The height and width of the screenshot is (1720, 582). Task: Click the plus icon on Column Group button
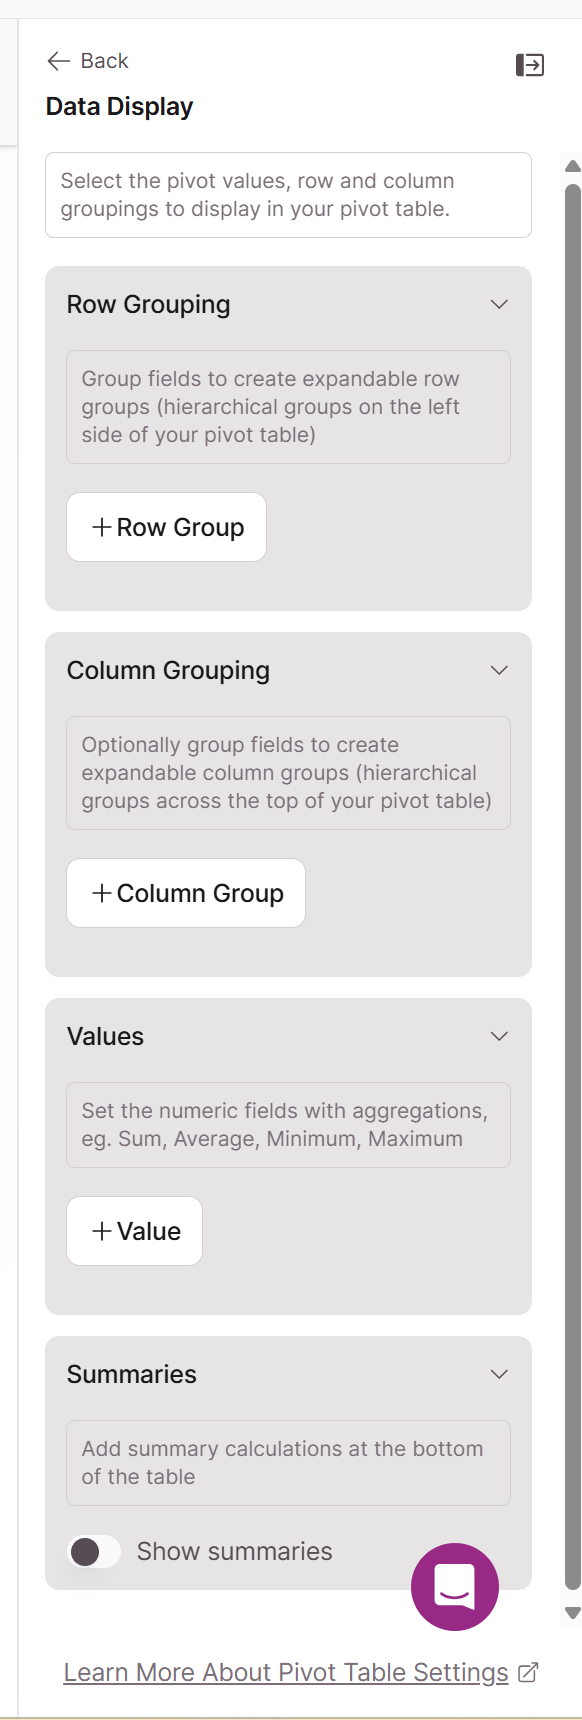[x=101, y=893]
